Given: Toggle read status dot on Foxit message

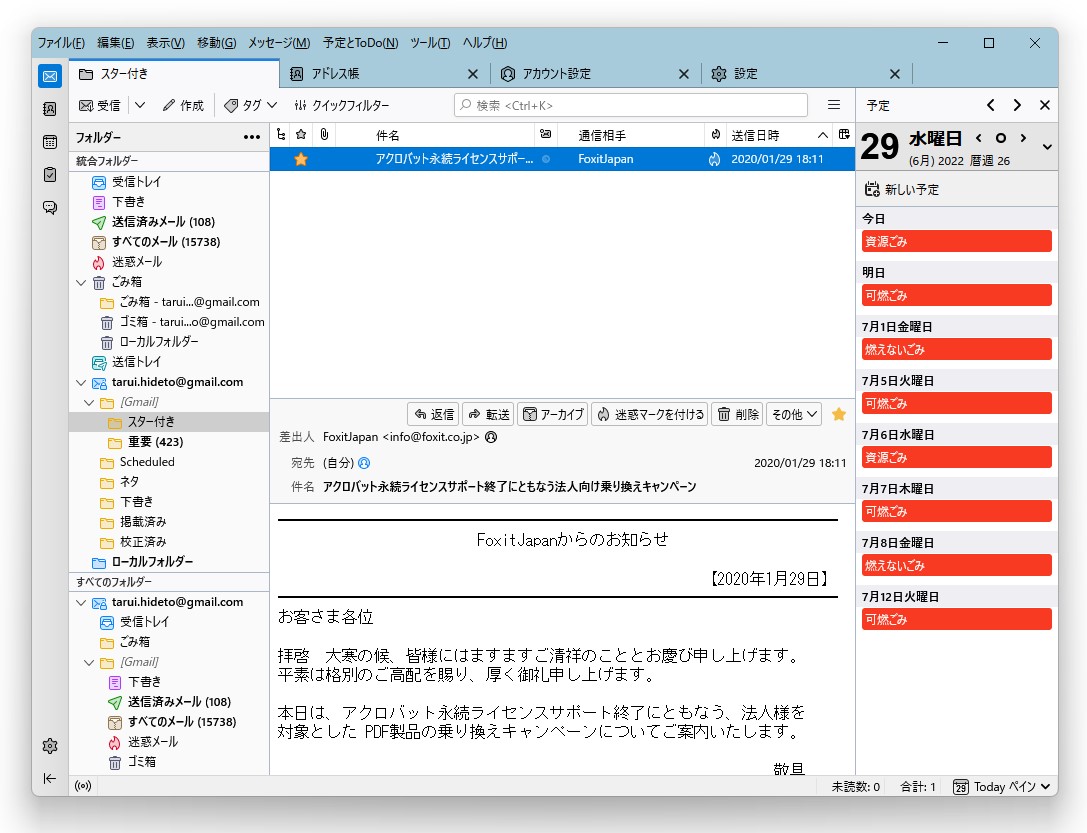Looking at the screenshot, I should click(546, 159).
